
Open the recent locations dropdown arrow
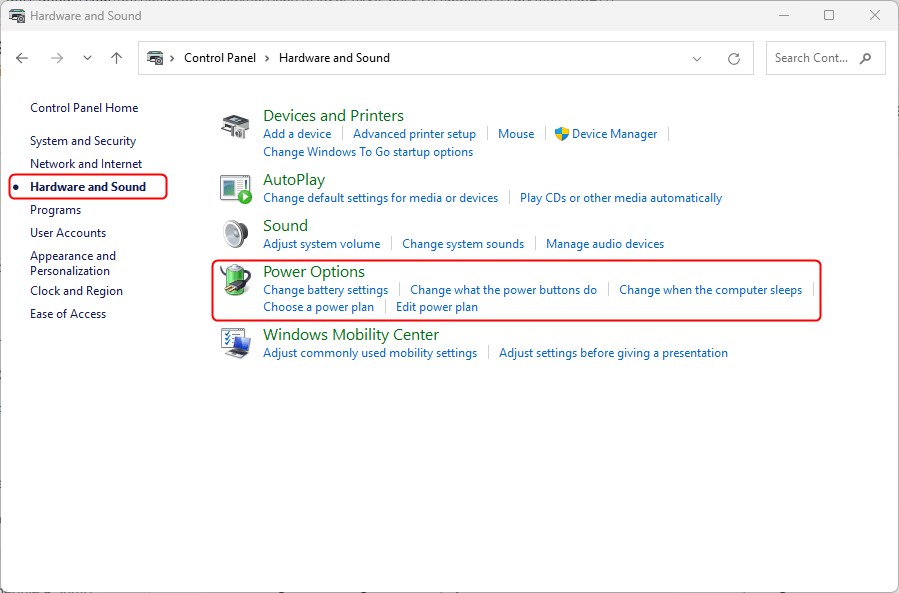pyautogui.click(x=87, y=58)
